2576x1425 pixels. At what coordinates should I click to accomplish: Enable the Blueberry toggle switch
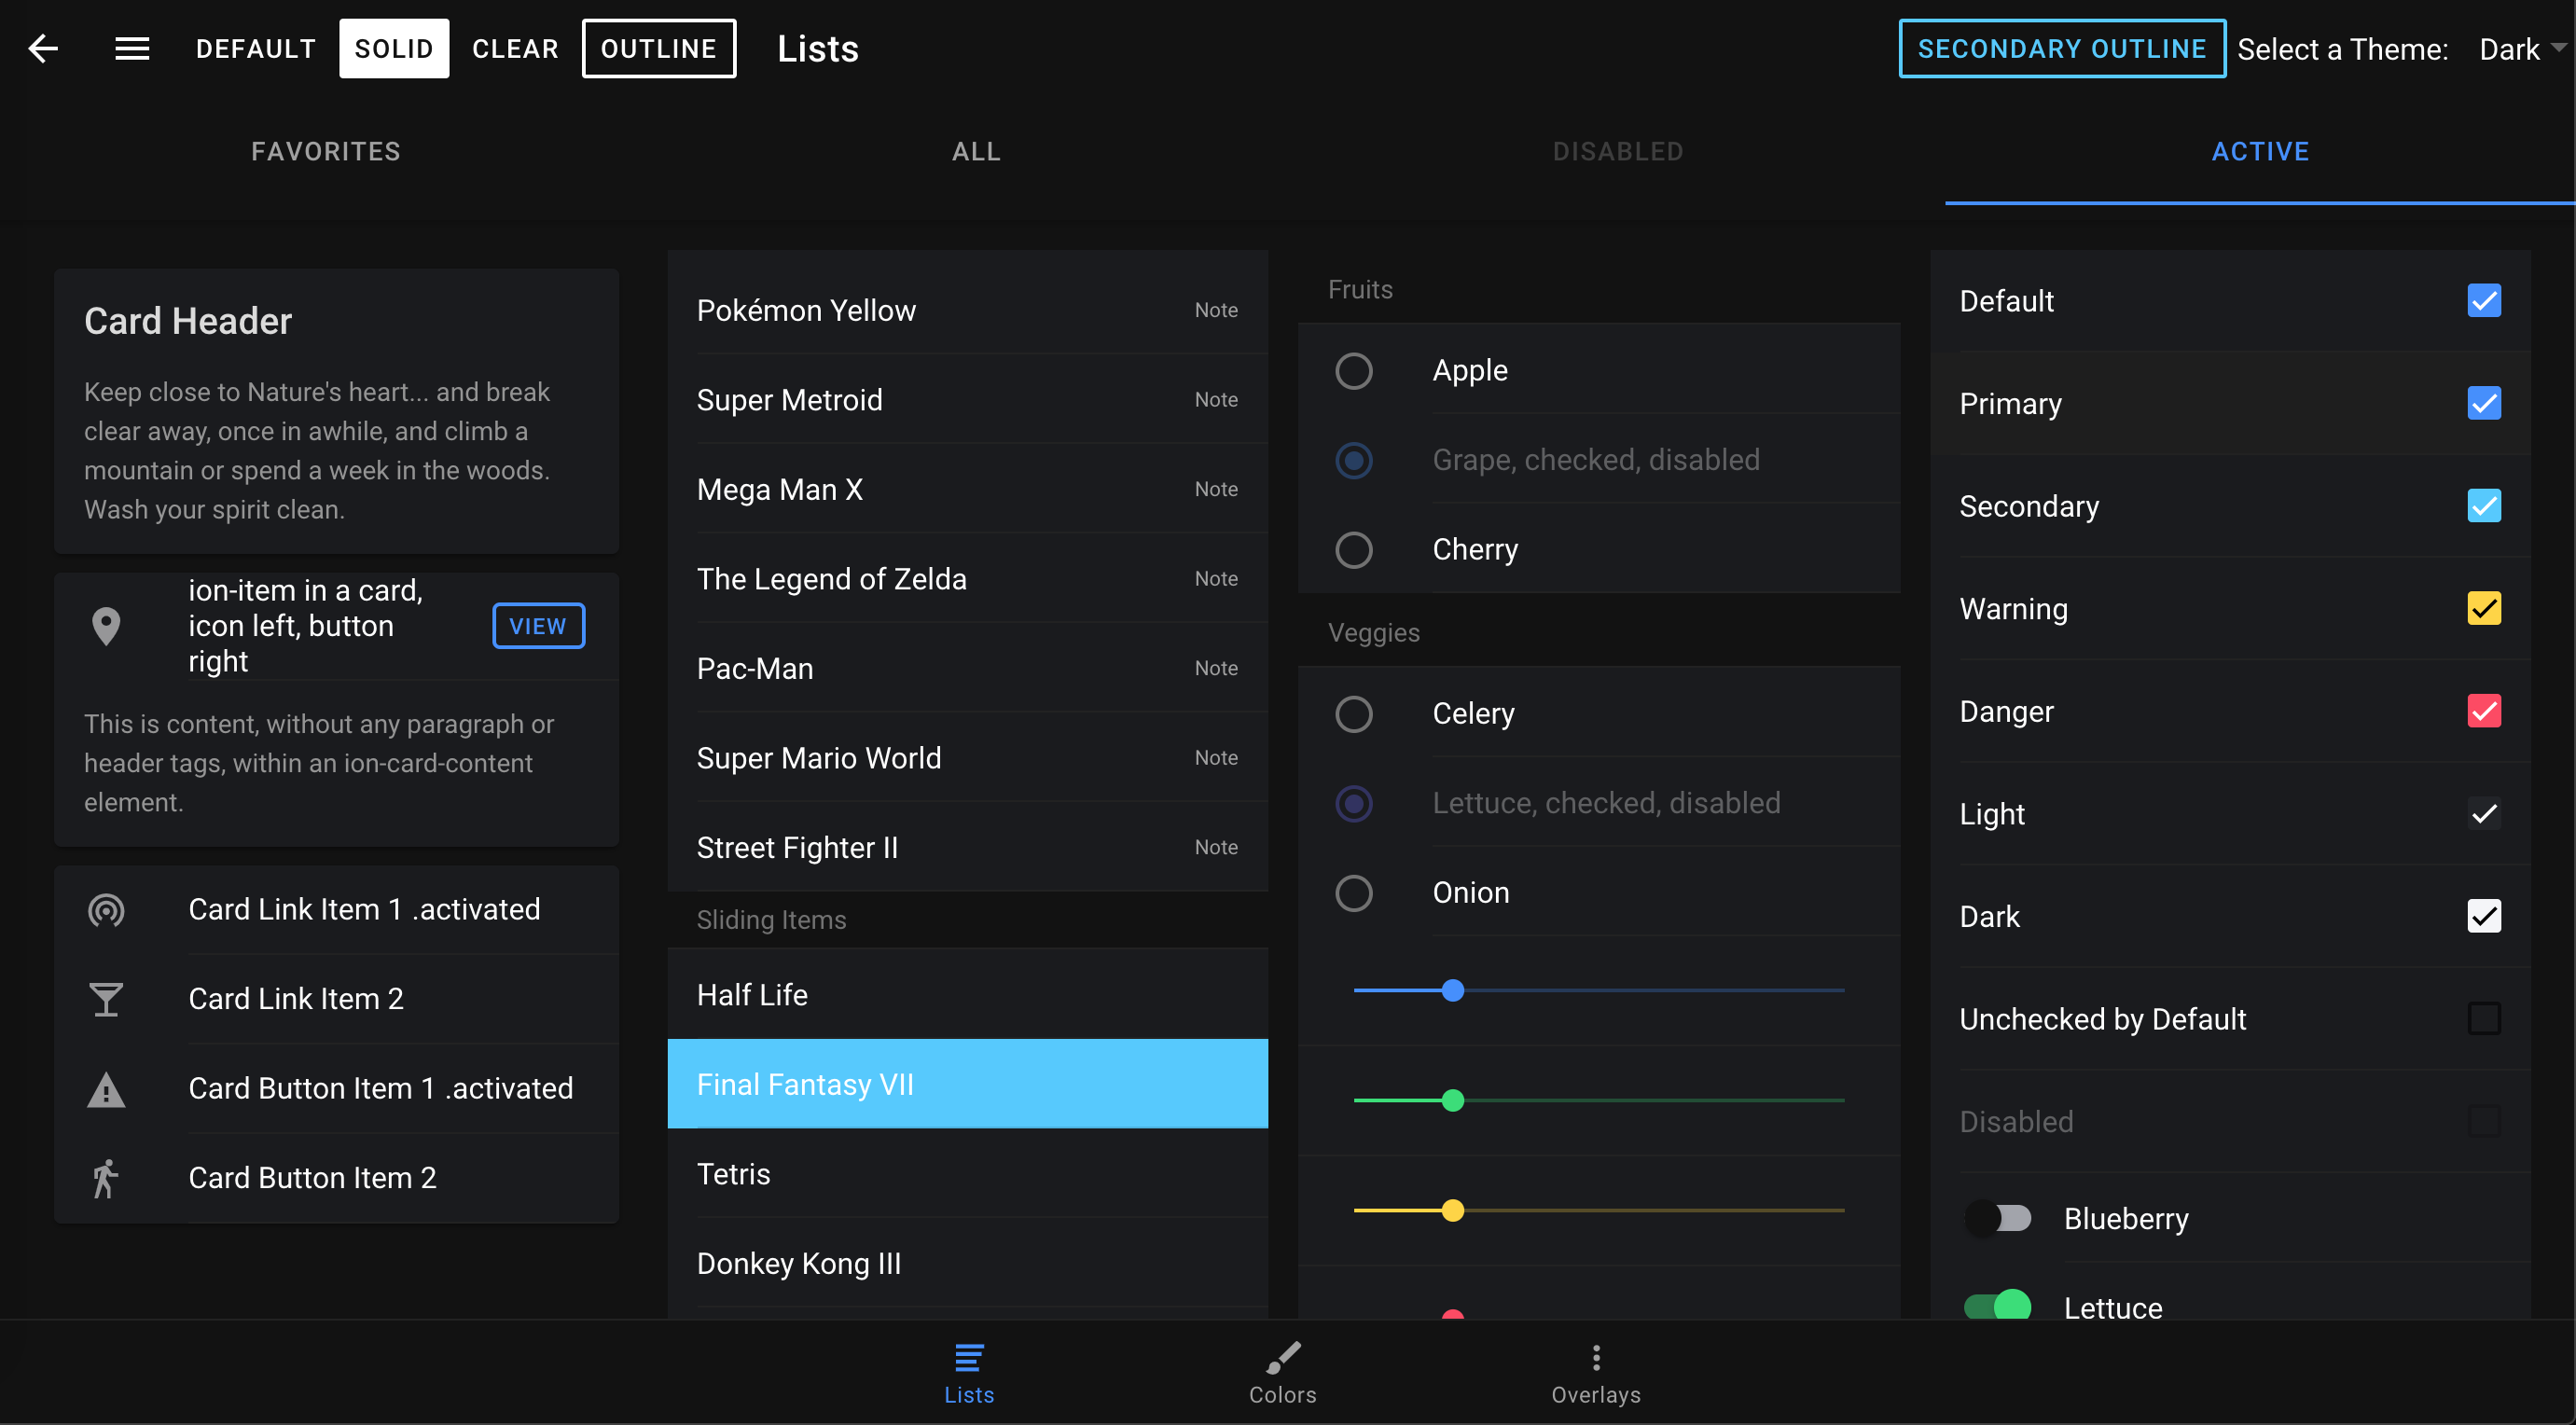[x=1998, y=1218]
